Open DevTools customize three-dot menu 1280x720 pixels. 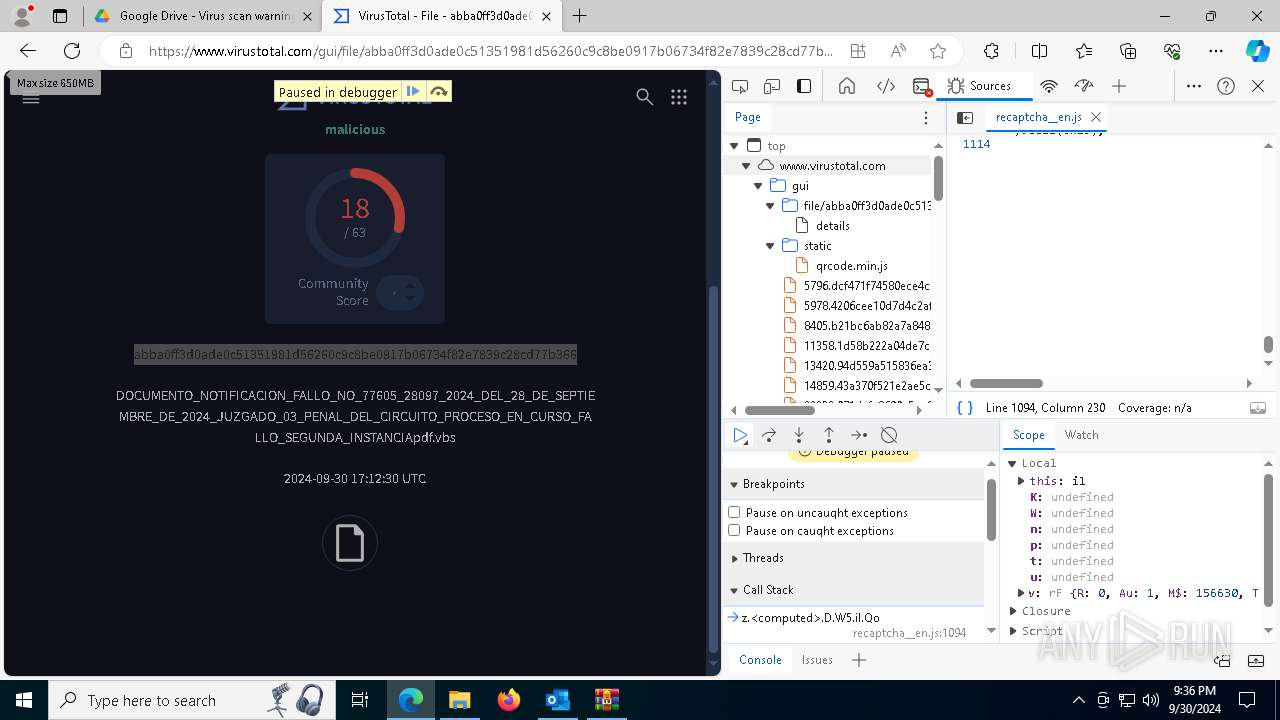(1194, 86)
